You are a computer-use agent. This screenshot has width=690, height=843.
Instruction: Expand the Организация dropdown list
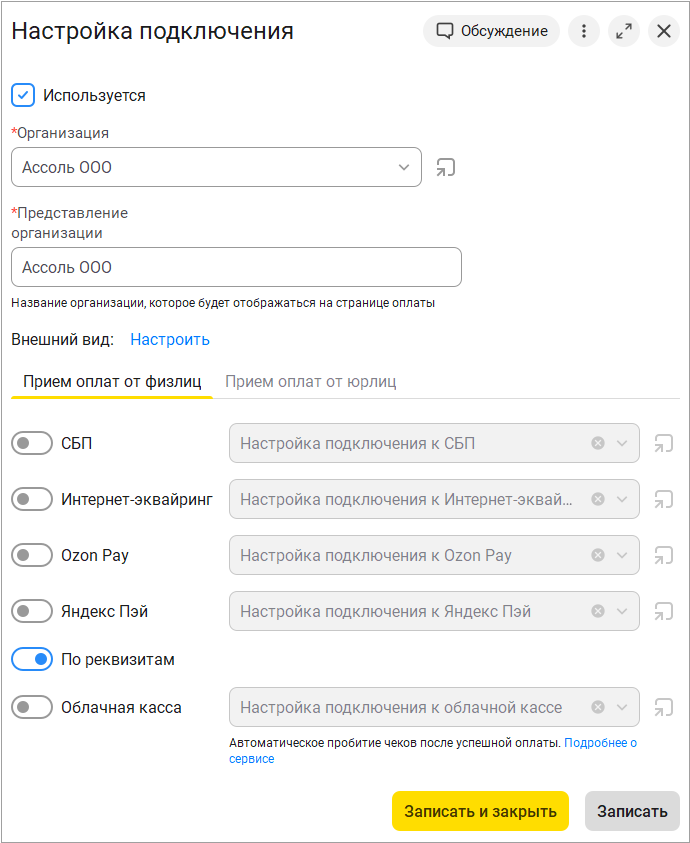(x=404, y=167)
